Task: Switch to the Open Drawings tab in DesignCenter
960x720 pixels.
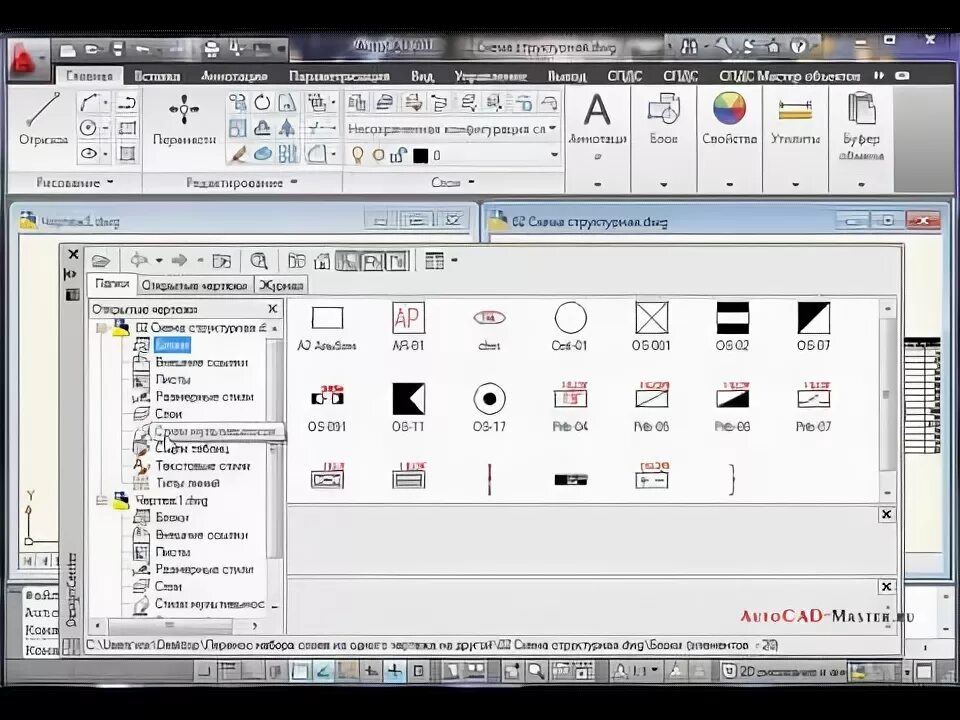Action: tap(195, 285)
